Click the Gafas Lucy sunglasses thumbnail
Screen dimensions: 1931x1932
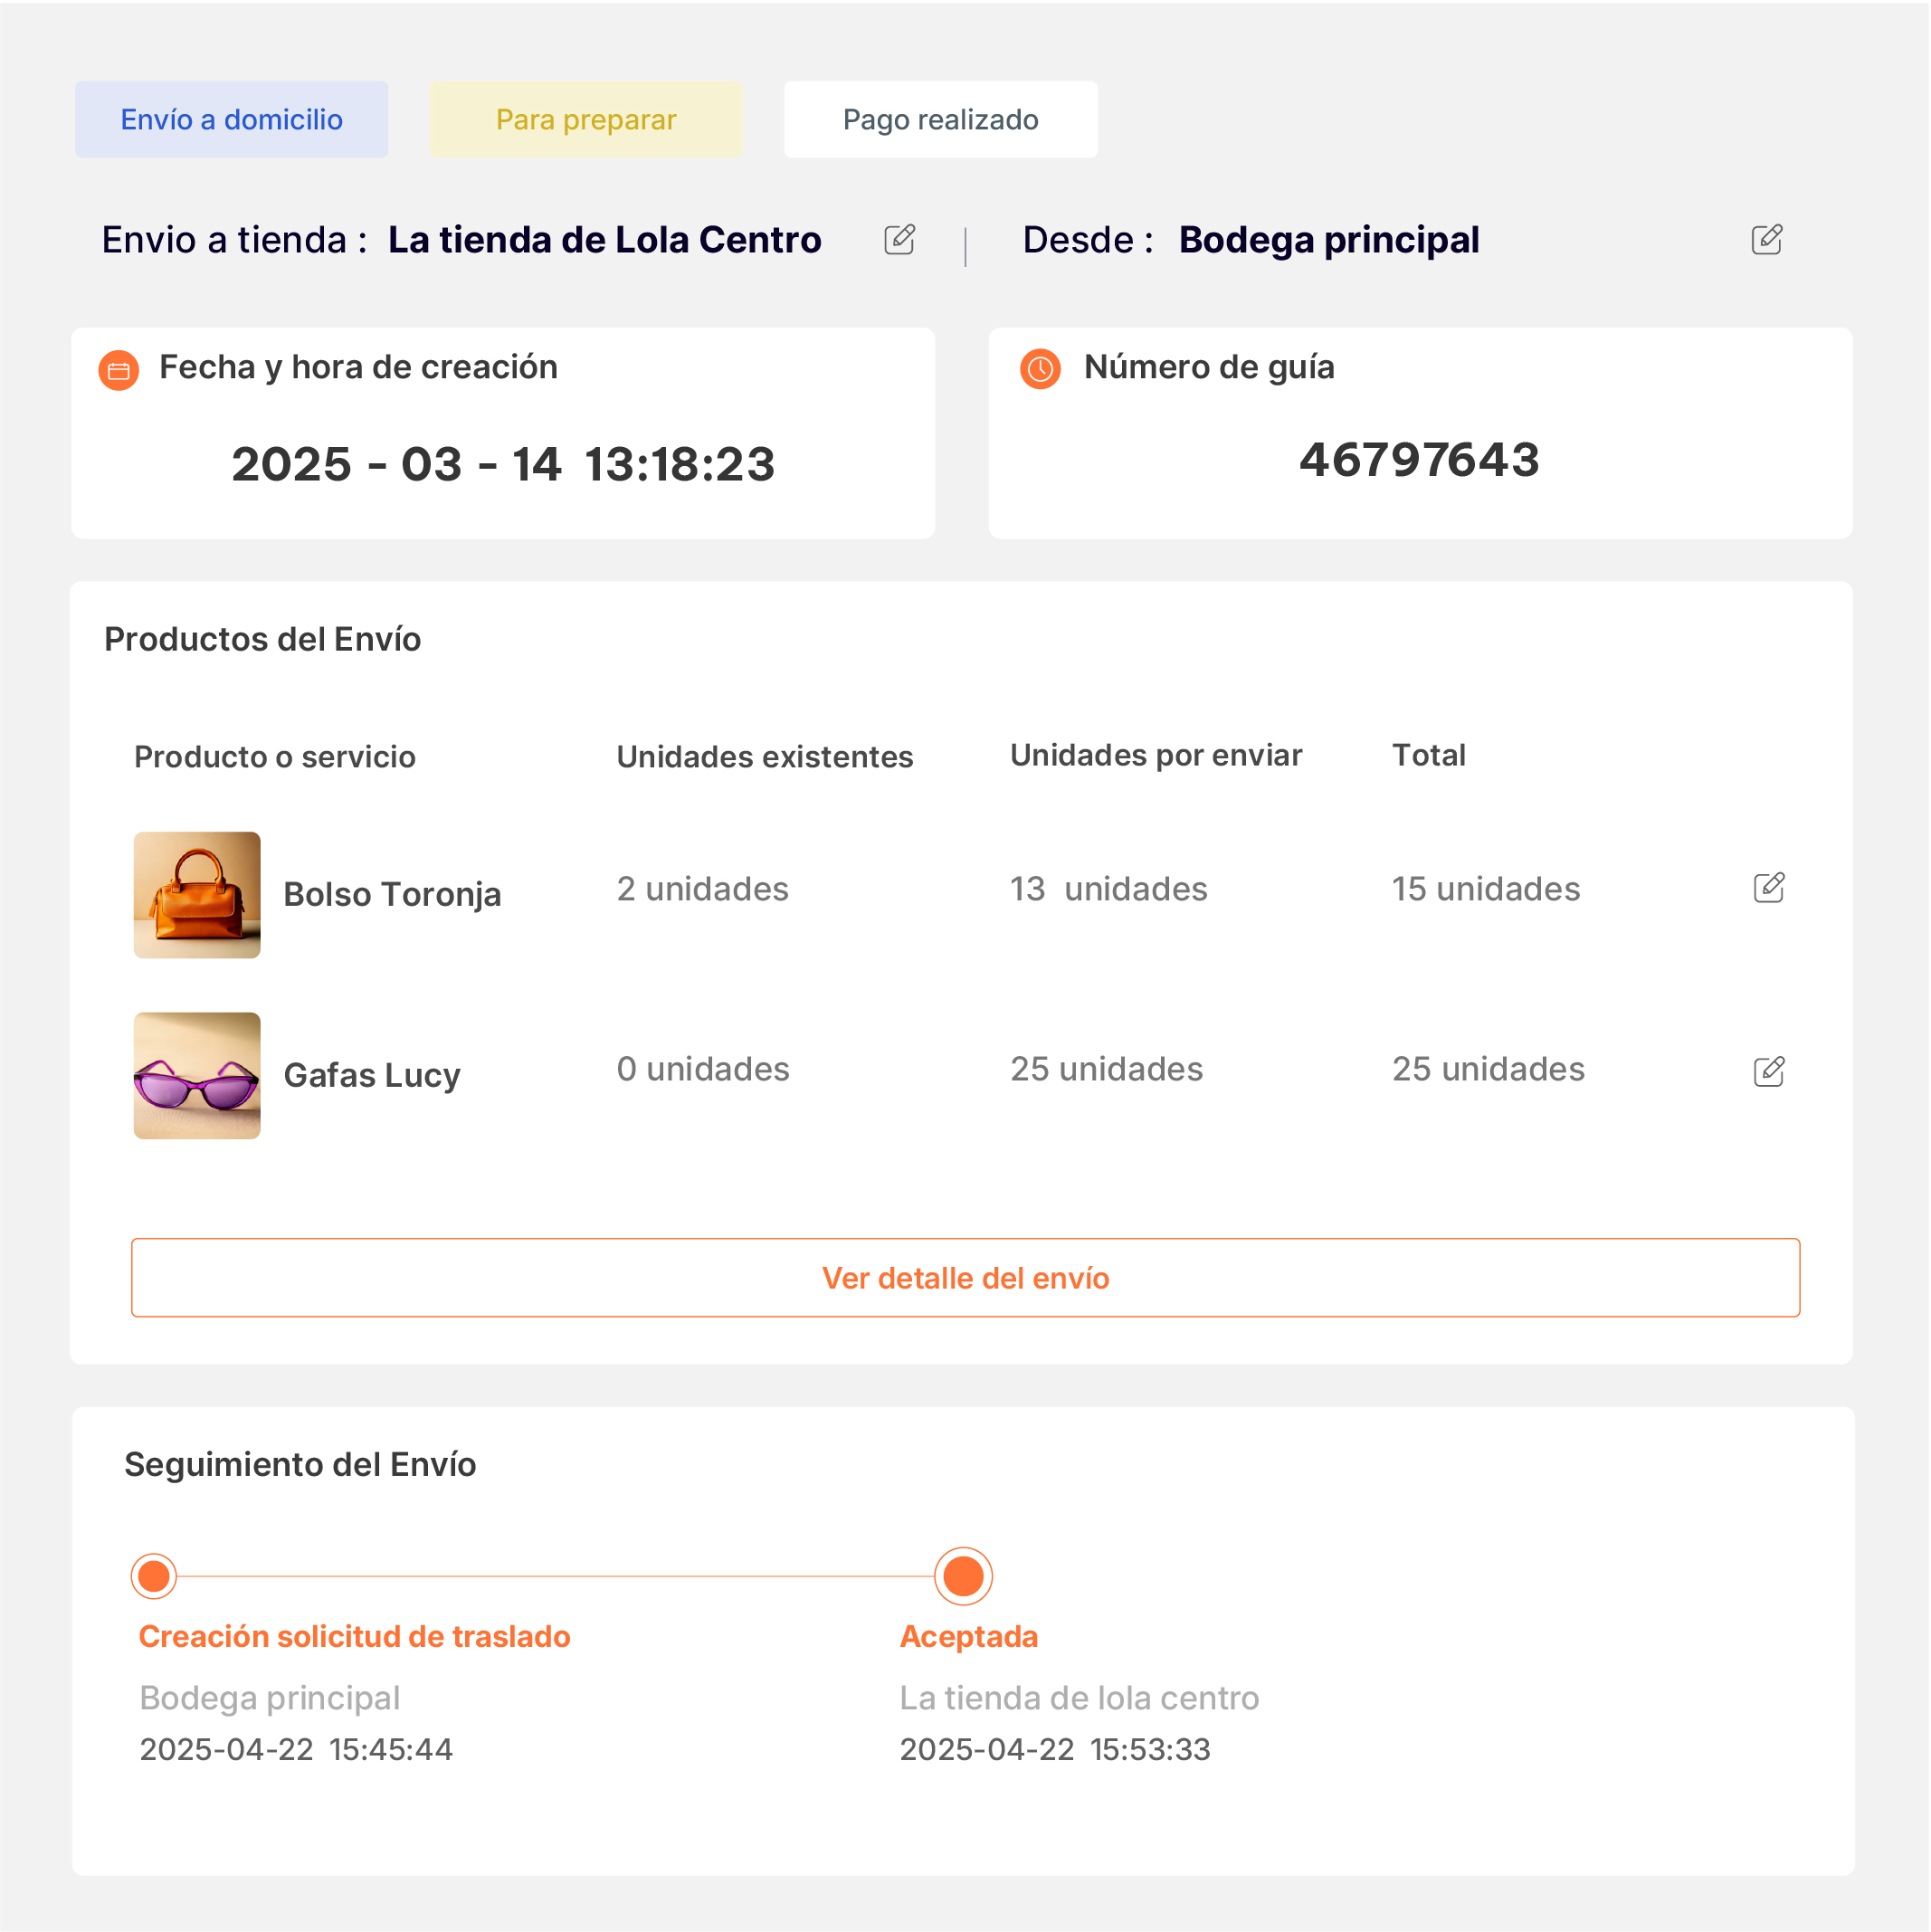pyautogui.click(x=197, y=1075)
